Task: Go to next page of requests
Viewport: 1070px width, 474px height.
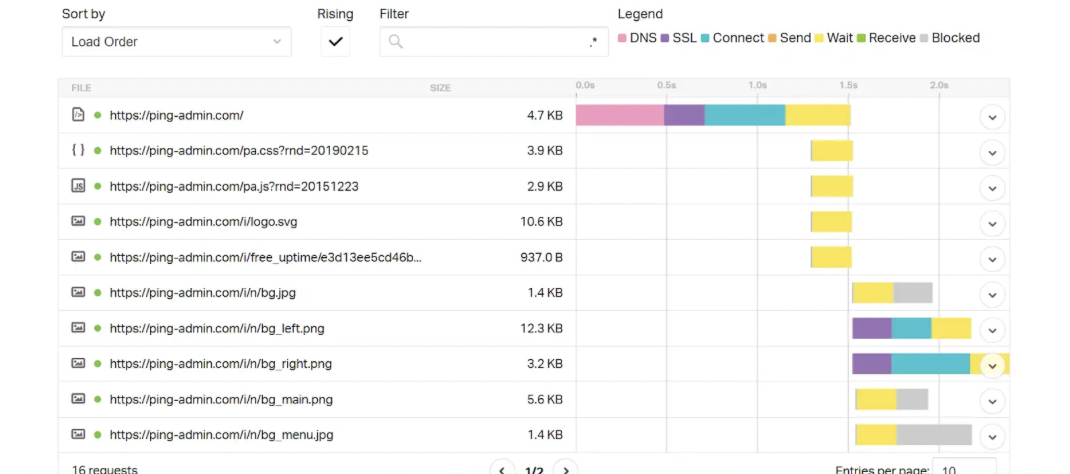Action: click(566, 470)
